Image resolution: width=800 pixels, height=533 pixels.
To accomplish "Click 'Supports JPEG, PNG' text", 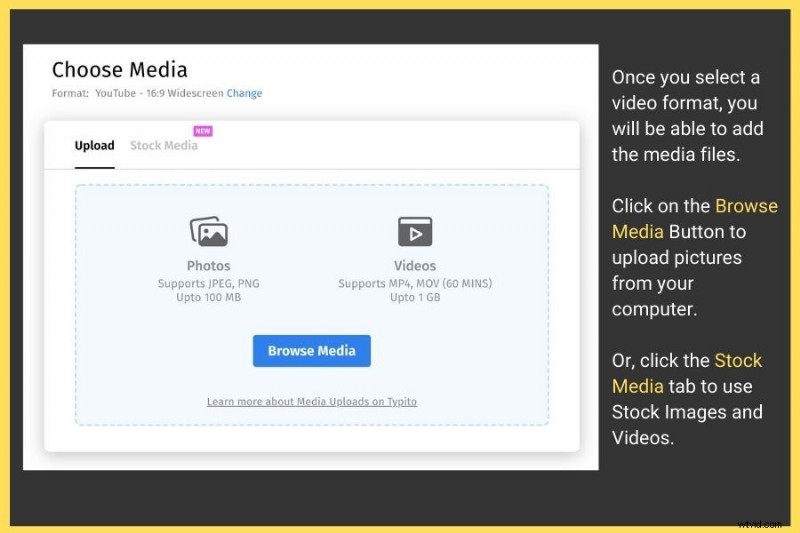I will 209,284.
